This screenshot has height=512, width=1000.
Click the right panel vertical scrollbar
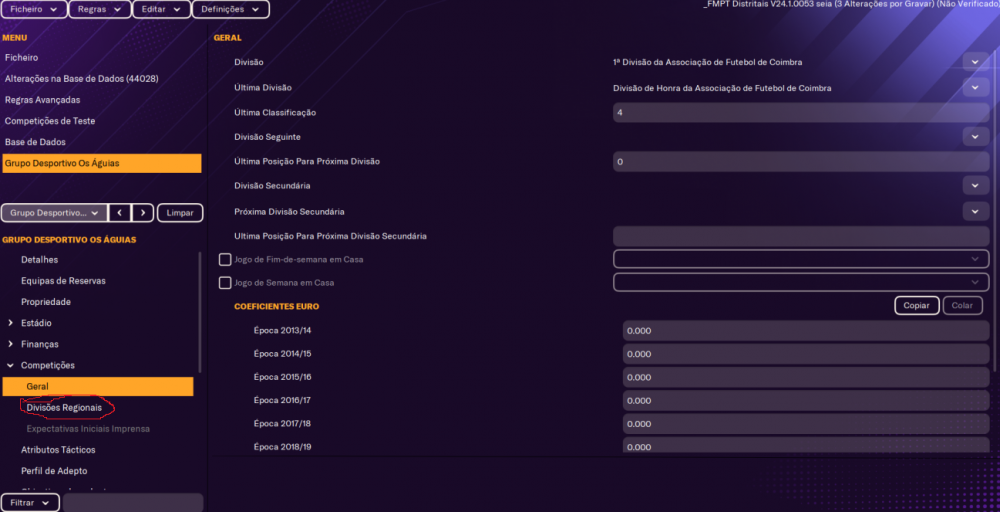pos(995,210)
